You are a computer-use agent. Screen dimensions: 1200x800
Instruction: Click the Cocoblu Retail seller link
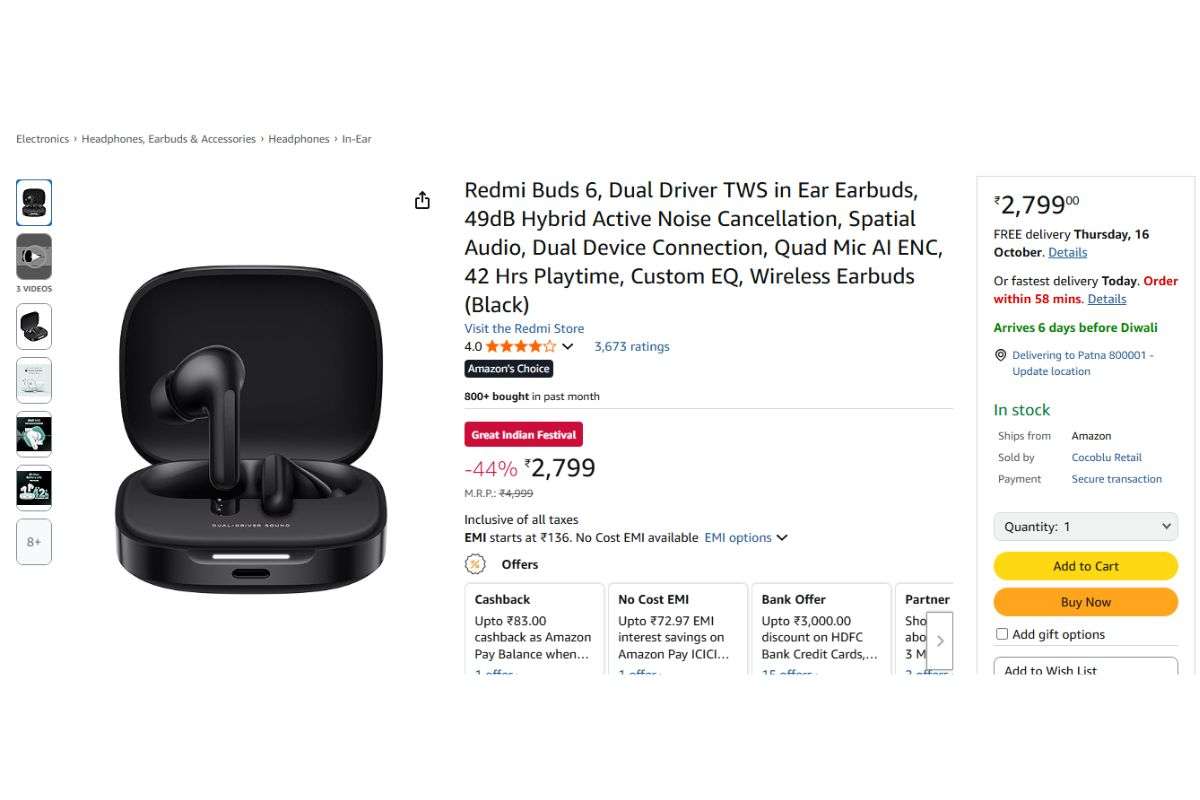click(1106, 457)
